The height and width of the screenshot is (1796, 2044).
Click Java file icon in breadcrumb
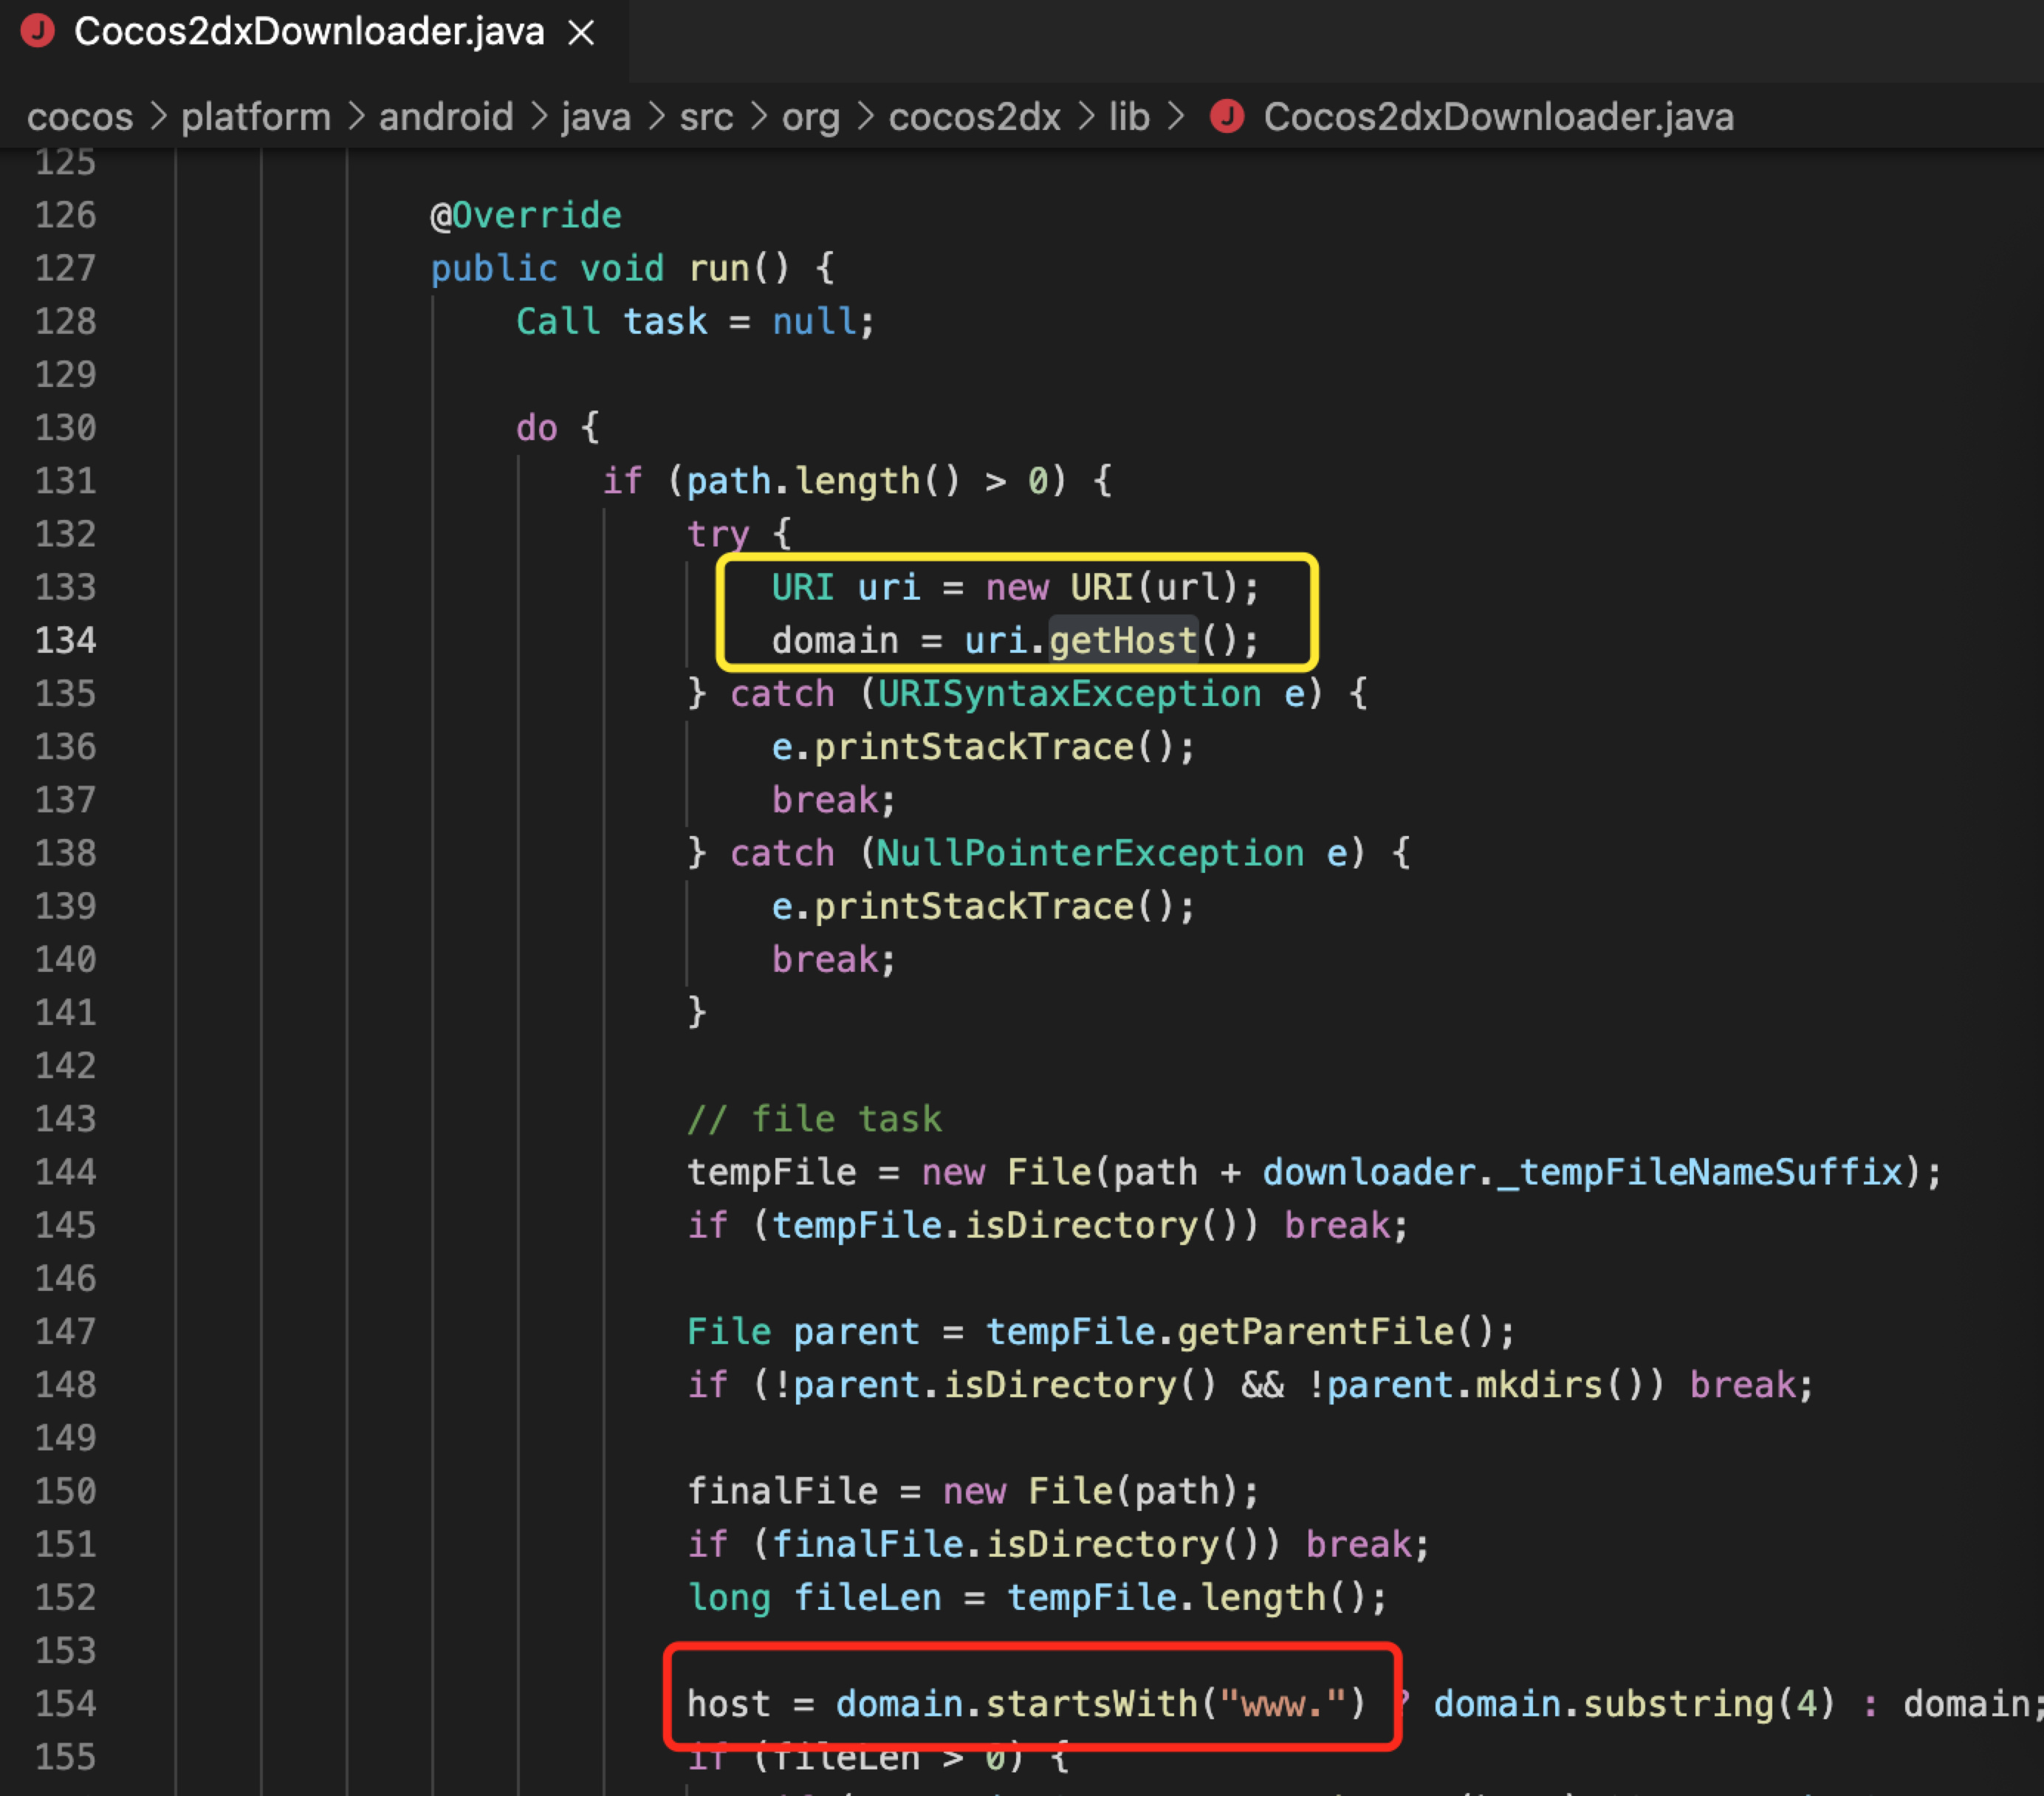pos(1227,117)
